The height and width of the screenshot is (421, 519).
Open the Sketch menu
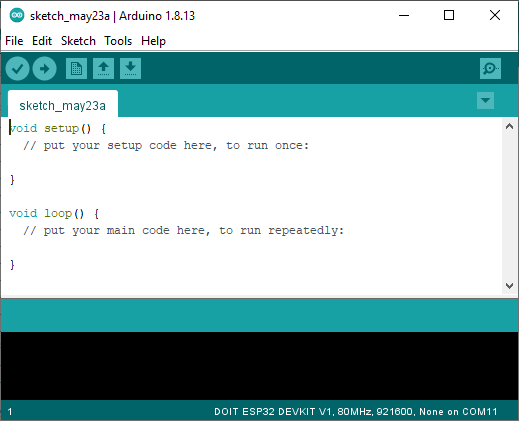point(78,41)
